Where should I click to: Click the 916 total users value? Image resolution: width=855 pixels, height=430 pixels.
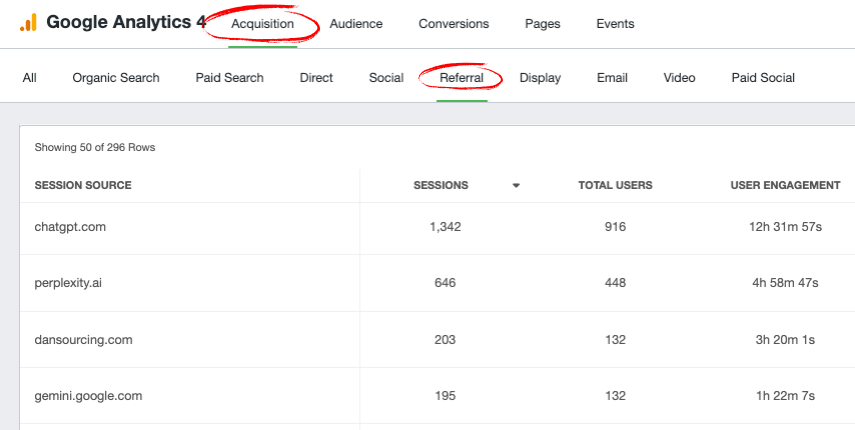[615, 227]
